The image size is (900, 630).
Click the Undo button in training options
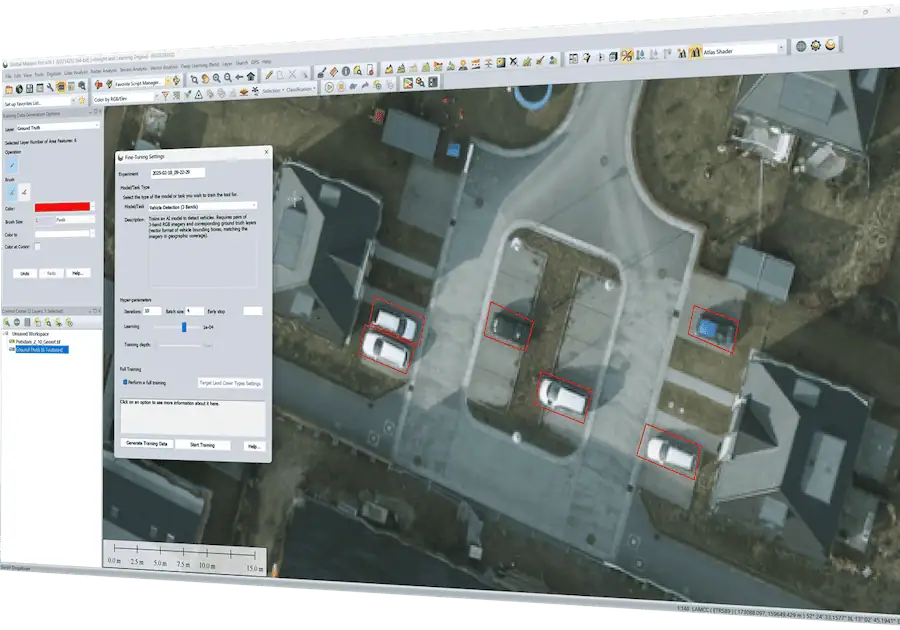coord(25,274)
